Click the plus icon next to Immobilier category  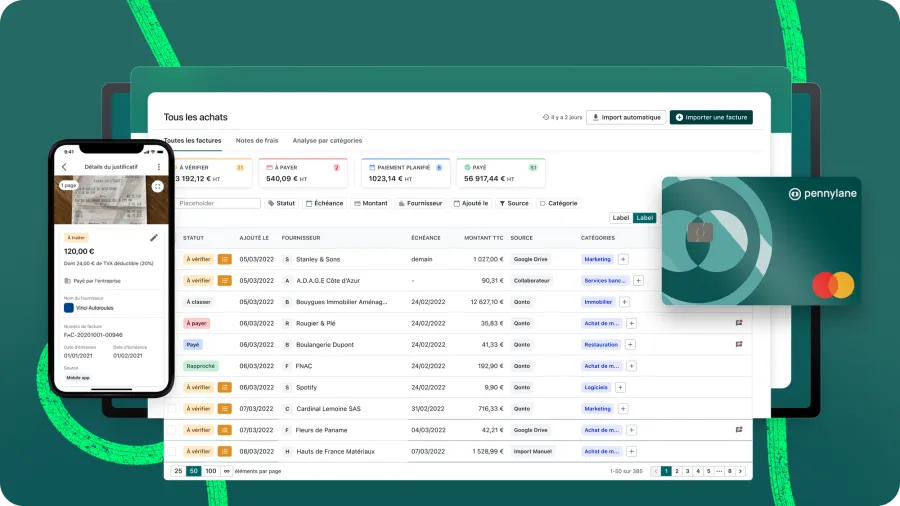pos(625,301)
